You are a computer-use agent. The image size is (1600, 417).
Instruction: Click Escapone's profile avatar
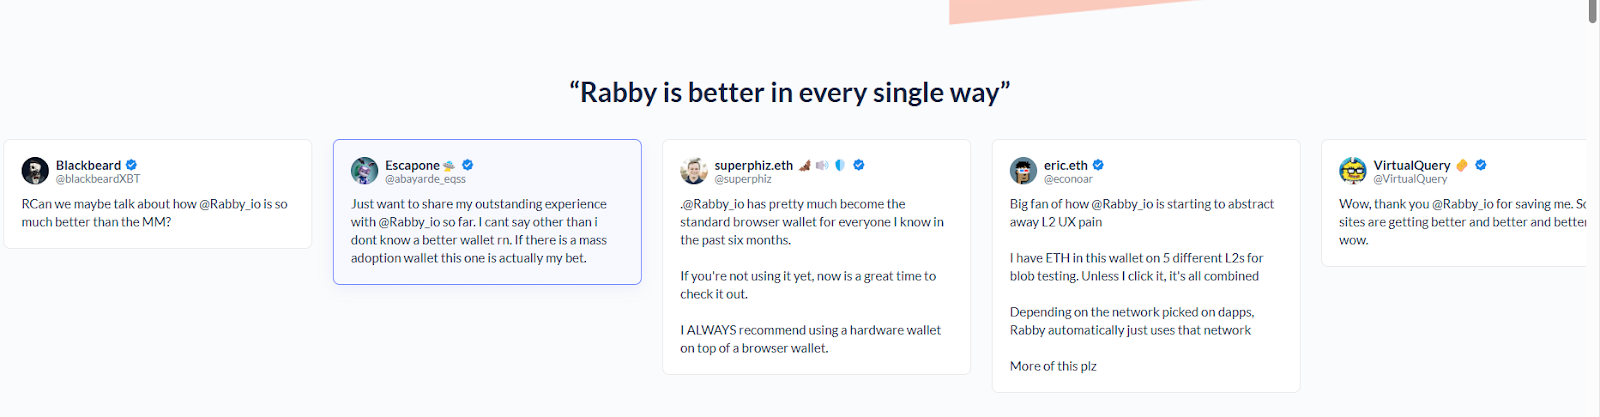click(364, 171)
